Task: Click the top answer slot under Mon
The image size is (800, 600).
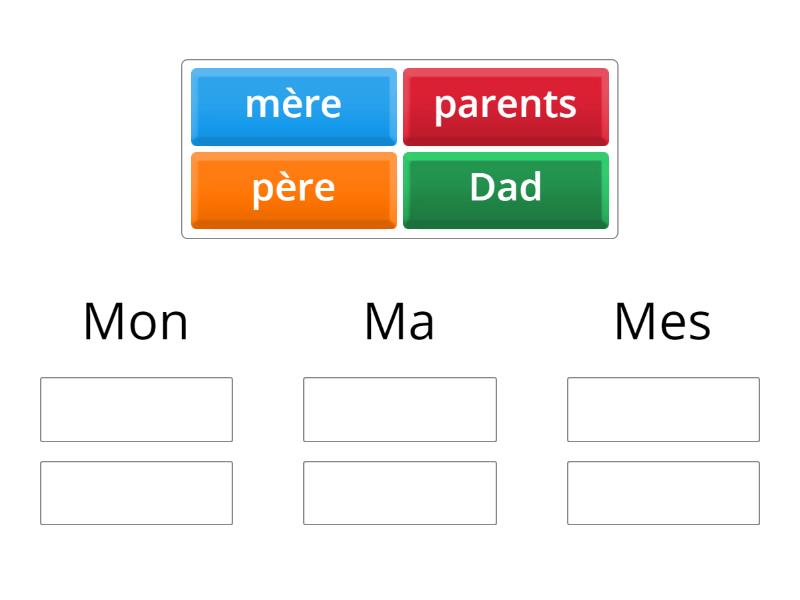Action: tap(137, 409)
